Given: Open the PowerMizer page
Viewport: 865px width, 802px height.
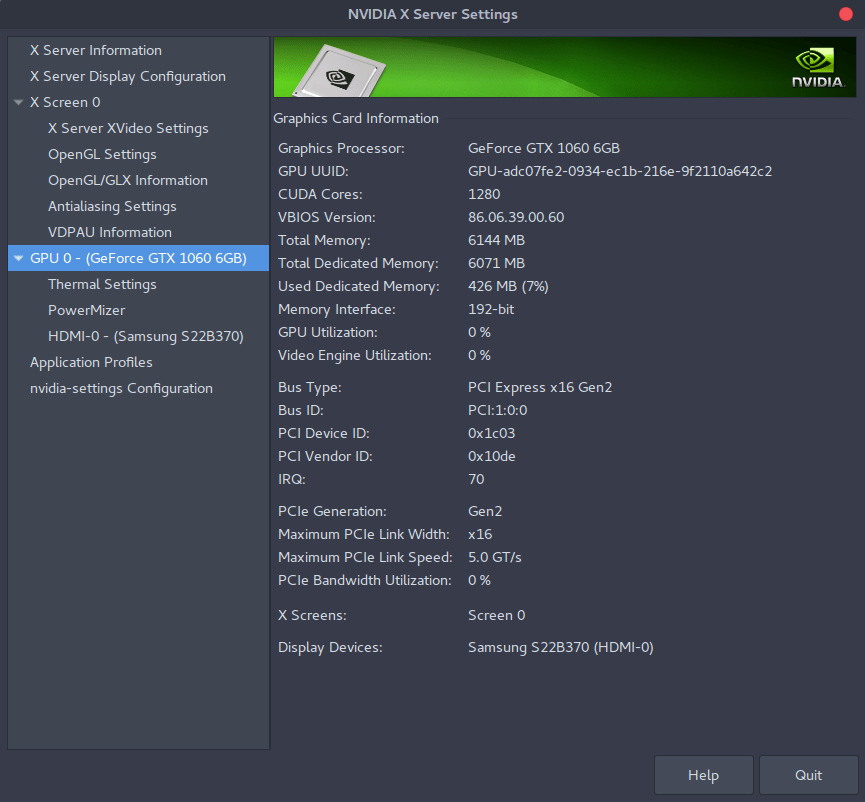Looking at the screenshot, I should pos(86,310).
